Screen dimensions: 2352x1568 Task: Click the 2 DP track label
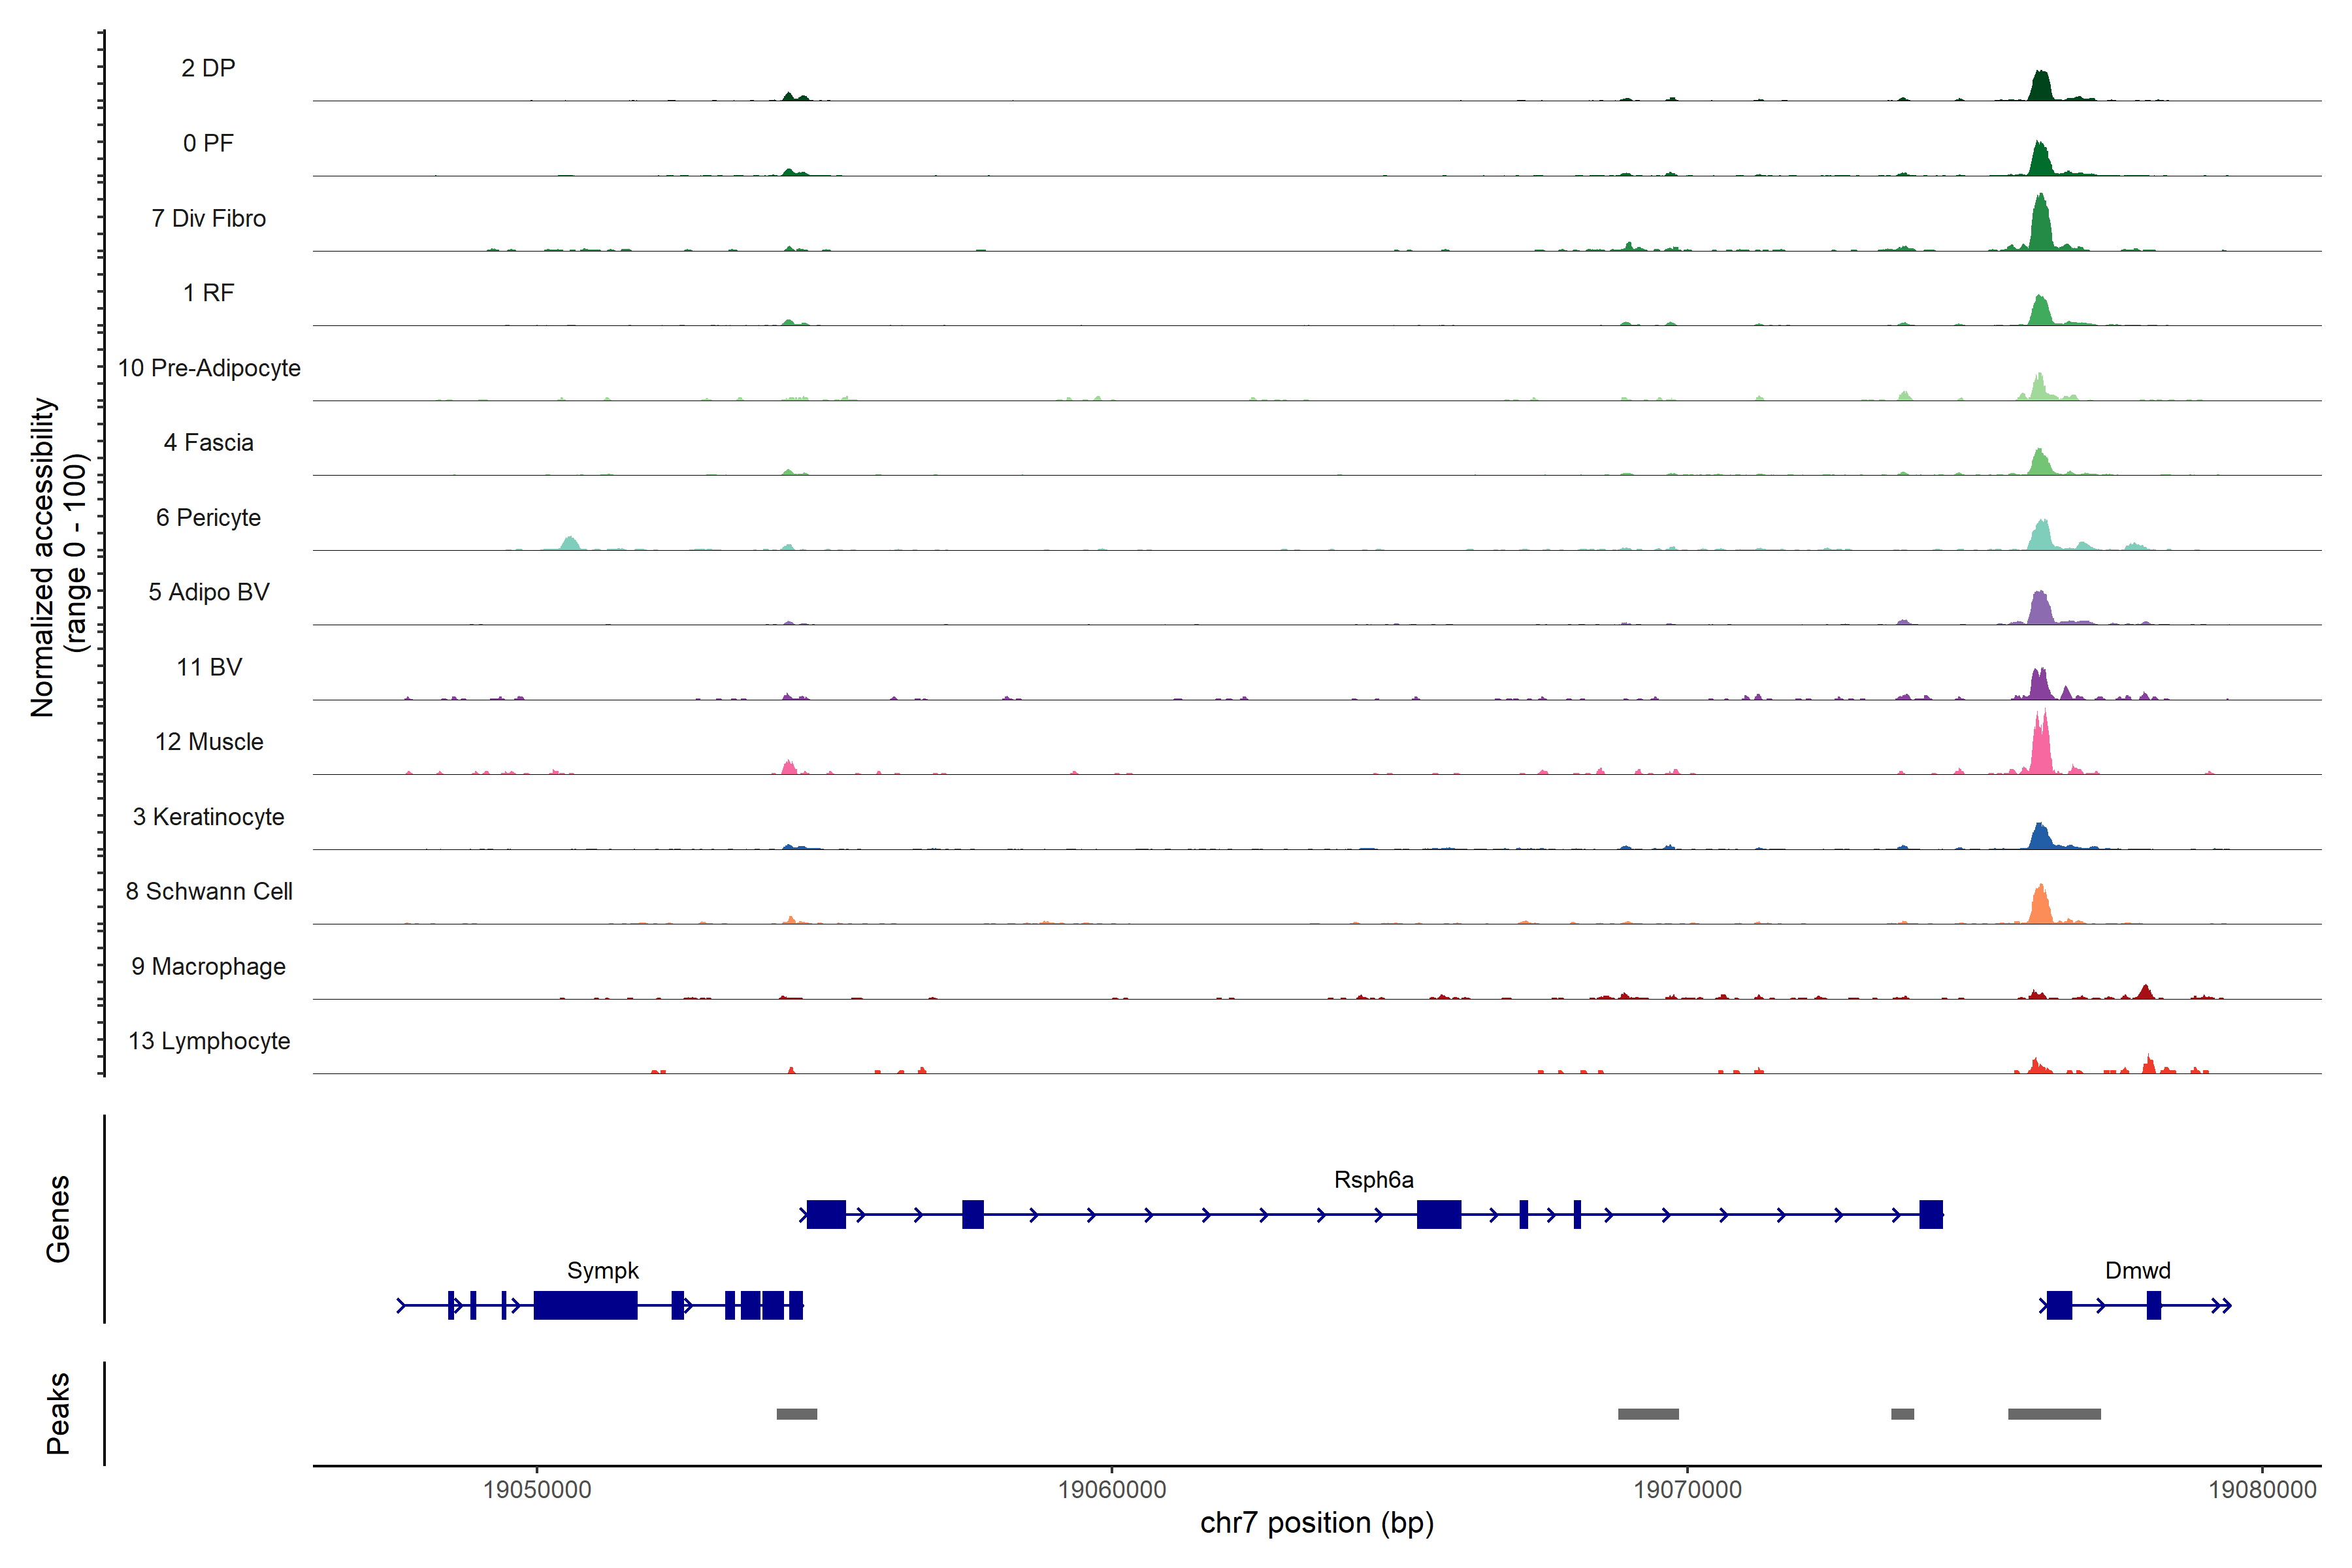(208, 68)
